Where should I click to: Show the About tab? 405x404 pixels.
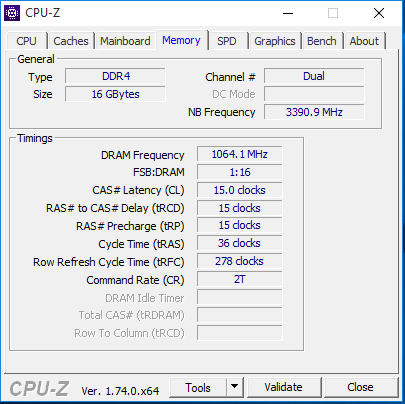point(364,41)
